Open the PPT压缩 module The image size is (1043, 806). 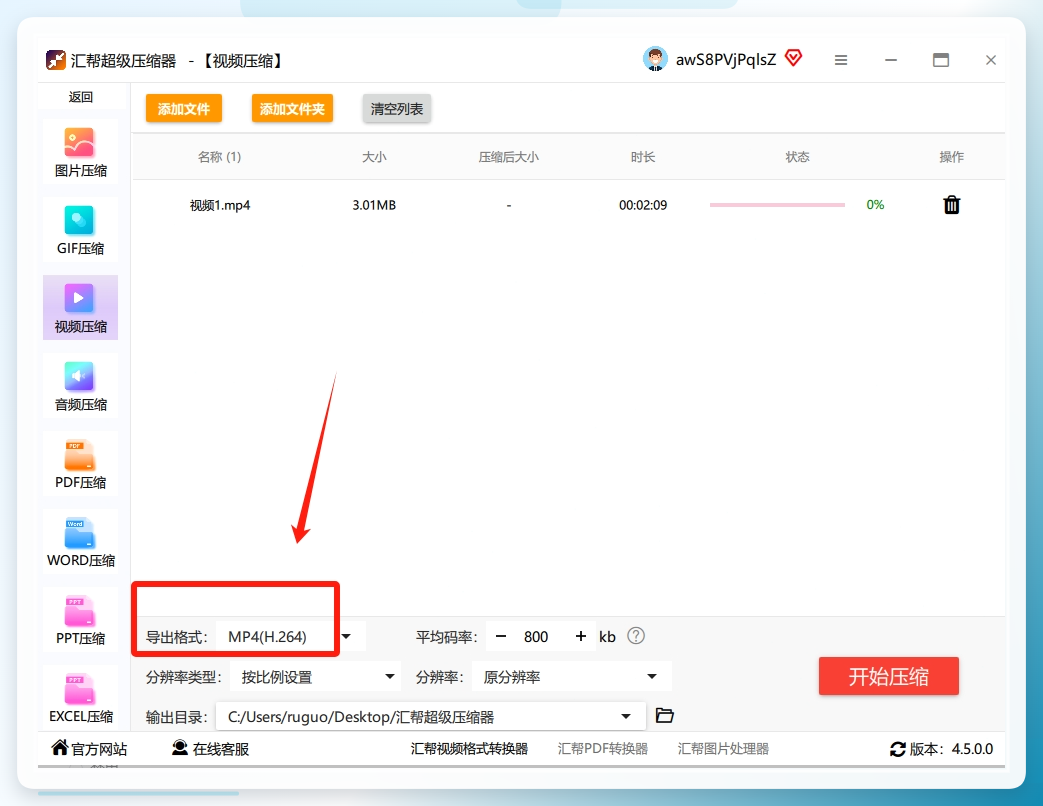point(80,619)
